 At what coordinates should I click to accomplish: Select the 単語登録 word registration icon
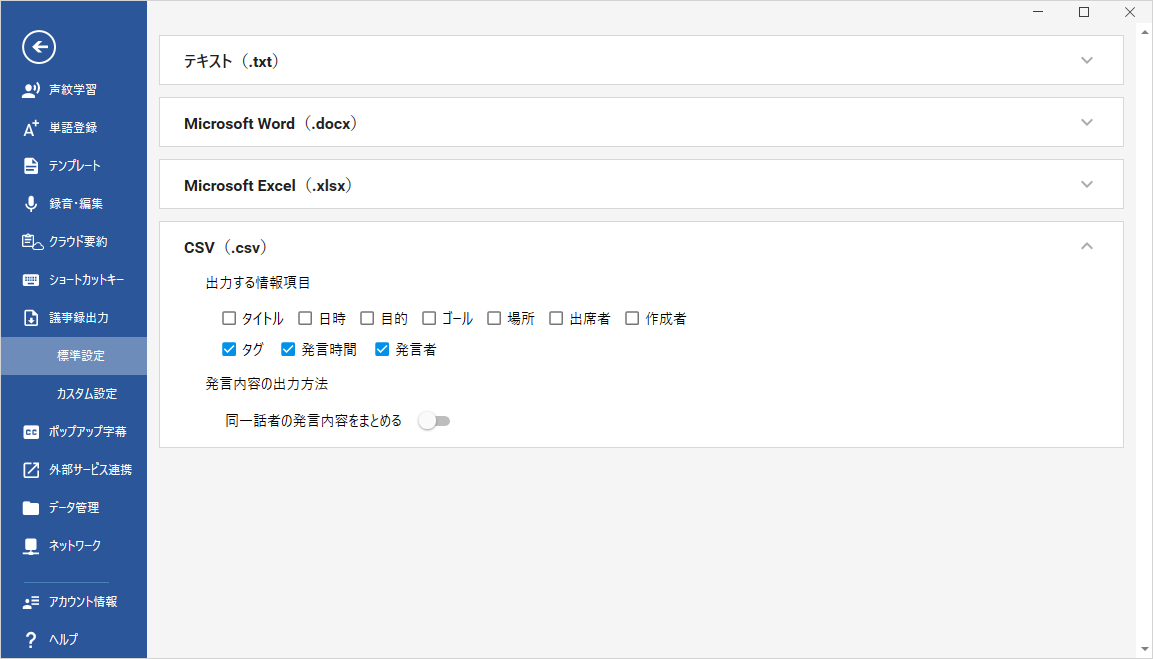(x=31, y=128)
